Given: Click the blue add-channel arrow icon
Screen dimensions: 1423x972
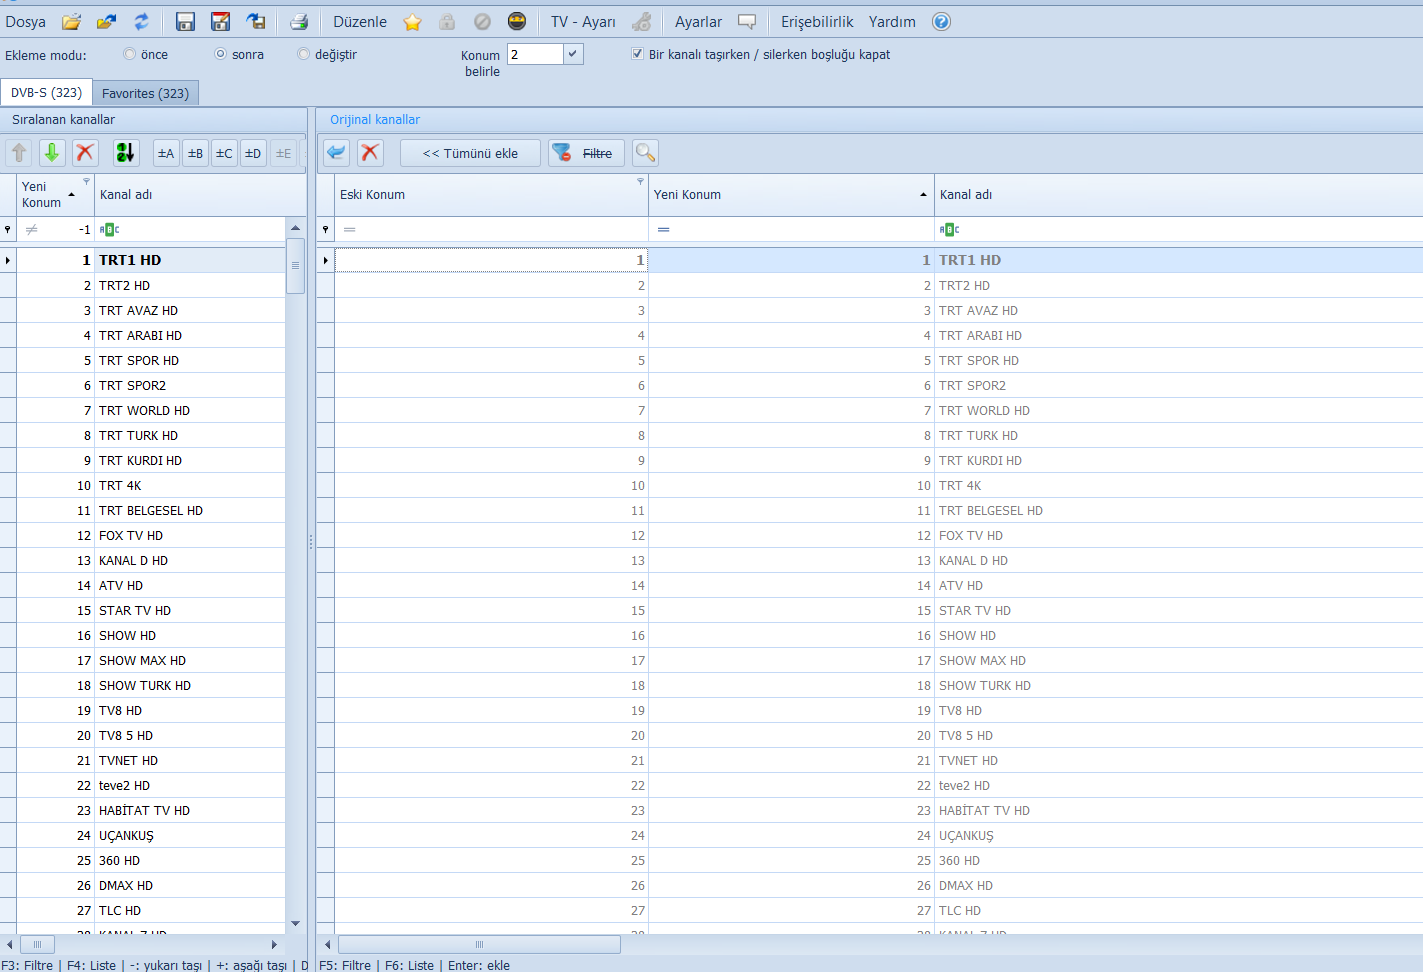Looking at the screenshot, I should [x=337, y=153].
